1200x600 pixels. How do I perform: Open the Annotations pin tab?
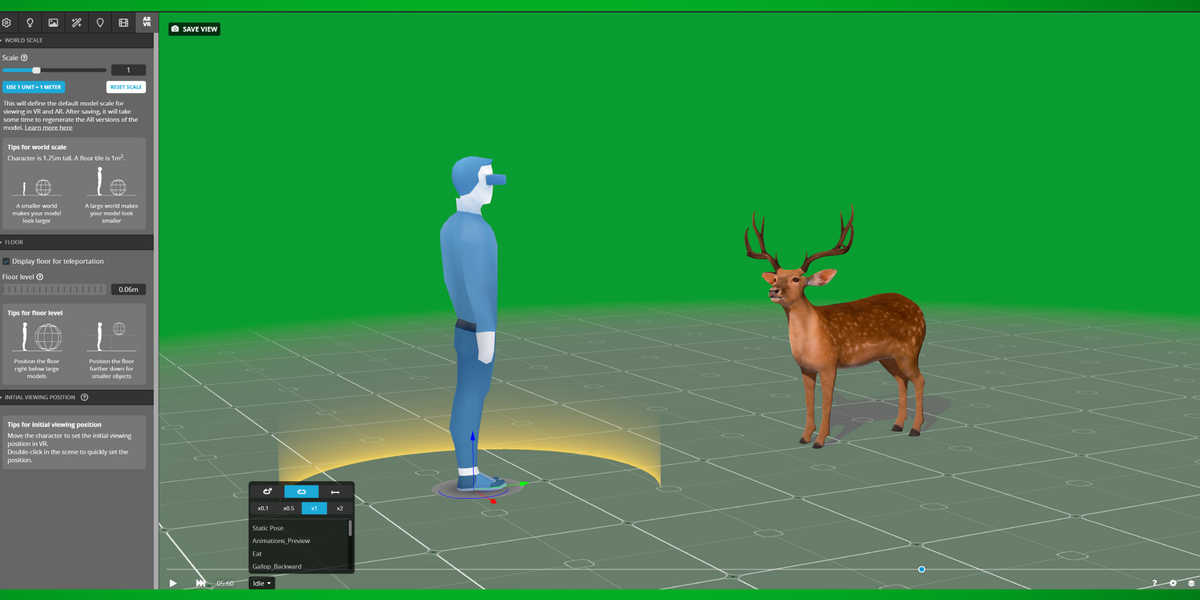(x=100, y=22)
